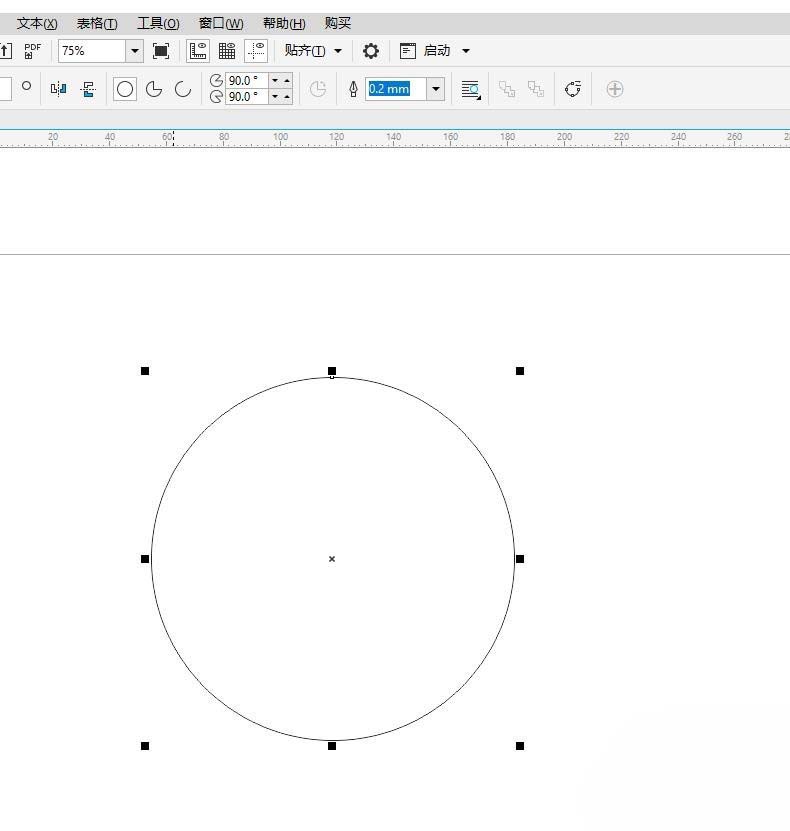The width and height of the screenshot is (790, 831).
Task: Decrease the starting angle with down arrow
Action: (275, 81)
